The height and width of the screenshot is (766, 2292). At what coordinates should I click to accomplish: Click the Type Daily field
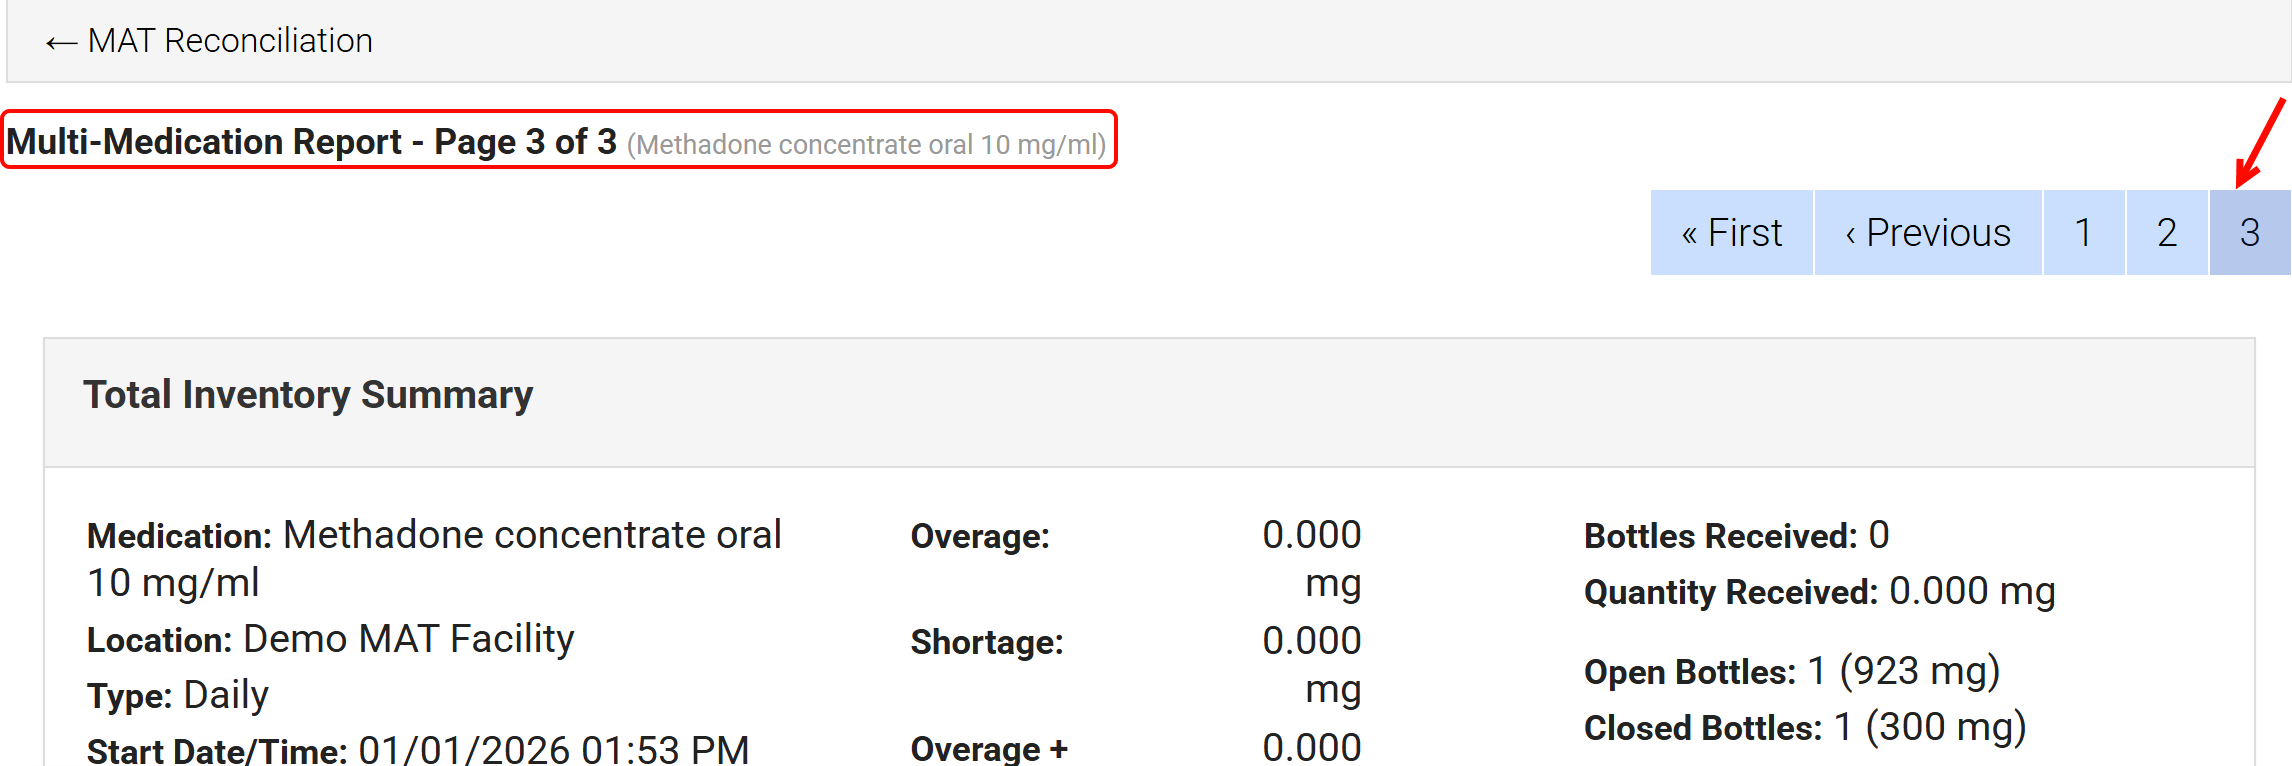tap(178, 695)
